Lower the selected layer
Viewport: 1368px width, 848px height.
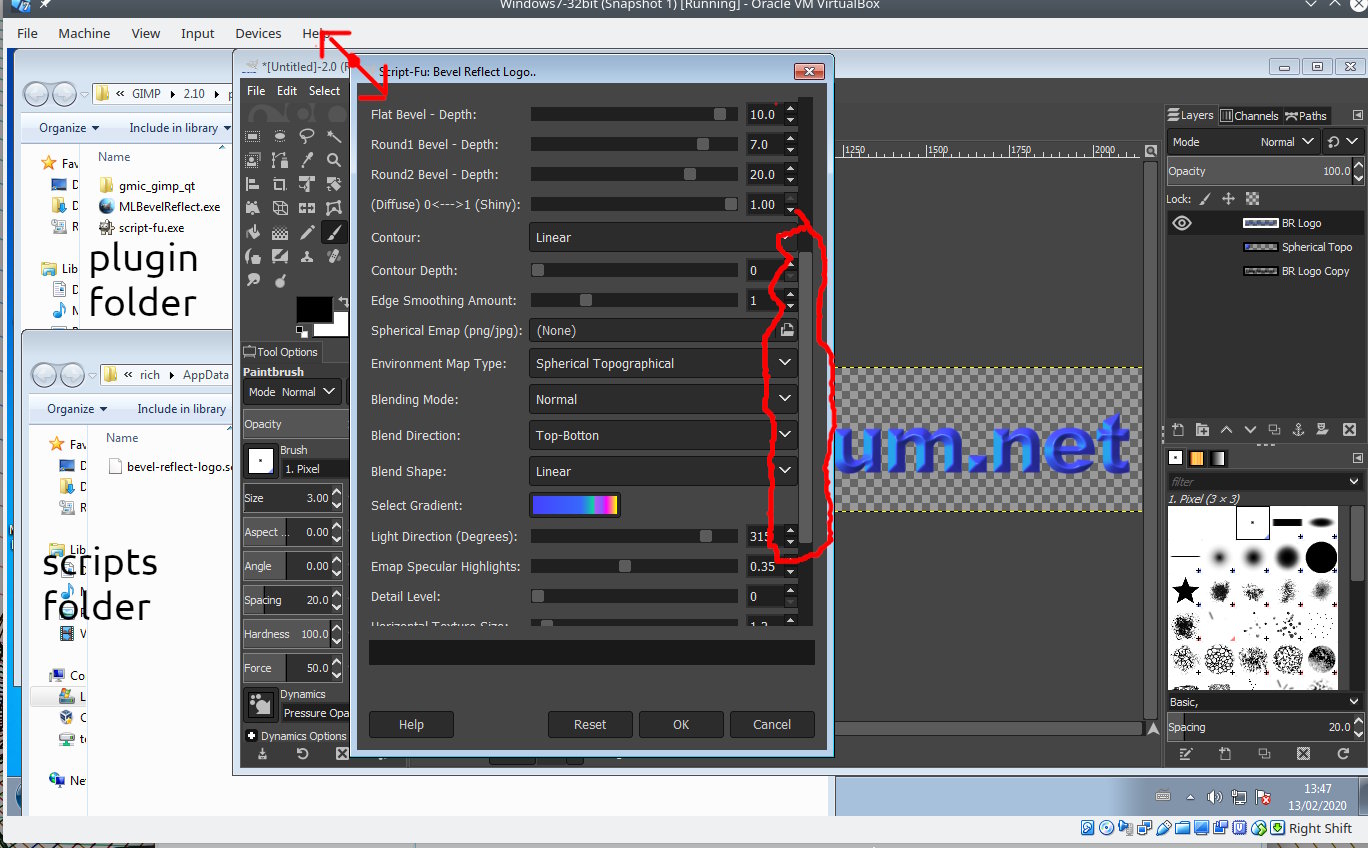1251,430
